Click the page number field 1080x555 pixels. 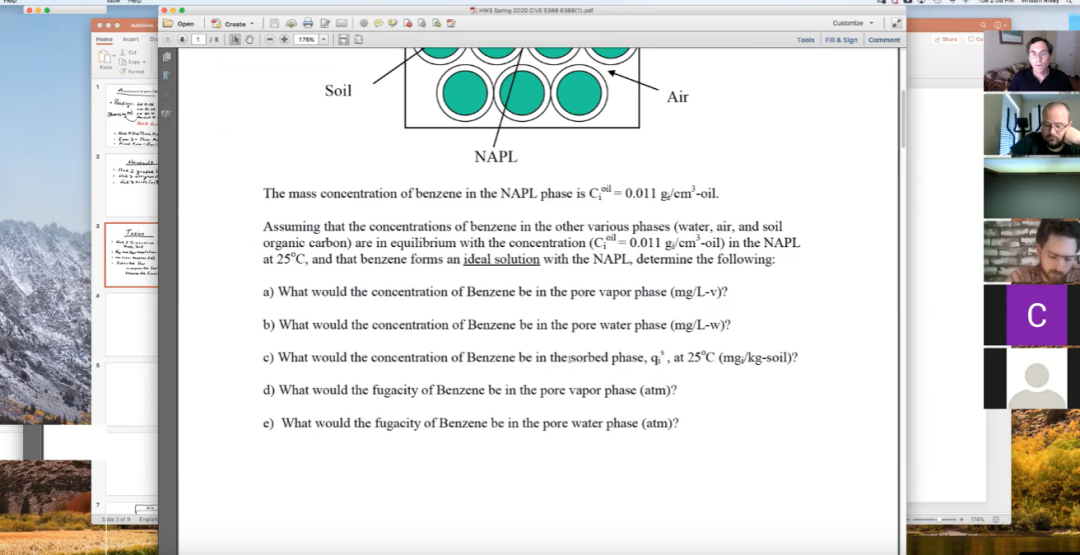(x=199, y=39)
